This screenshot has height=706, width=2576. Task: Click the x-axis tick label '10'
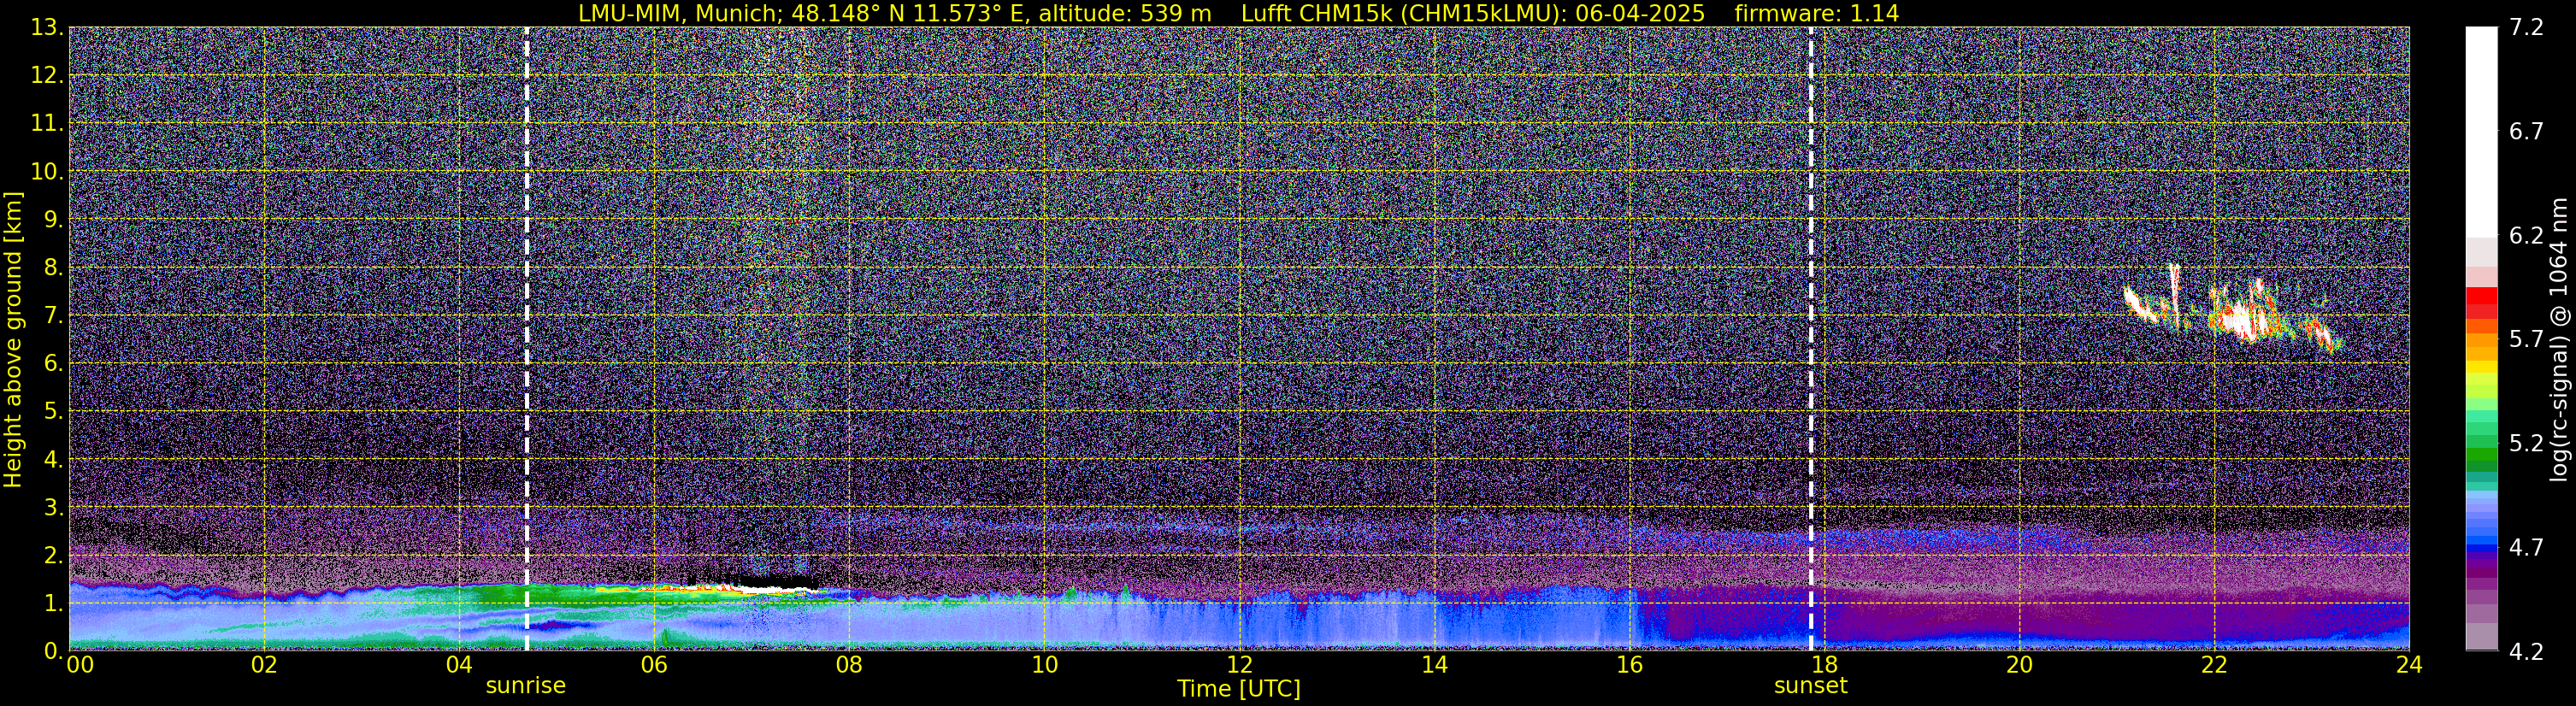[1044, 665]
